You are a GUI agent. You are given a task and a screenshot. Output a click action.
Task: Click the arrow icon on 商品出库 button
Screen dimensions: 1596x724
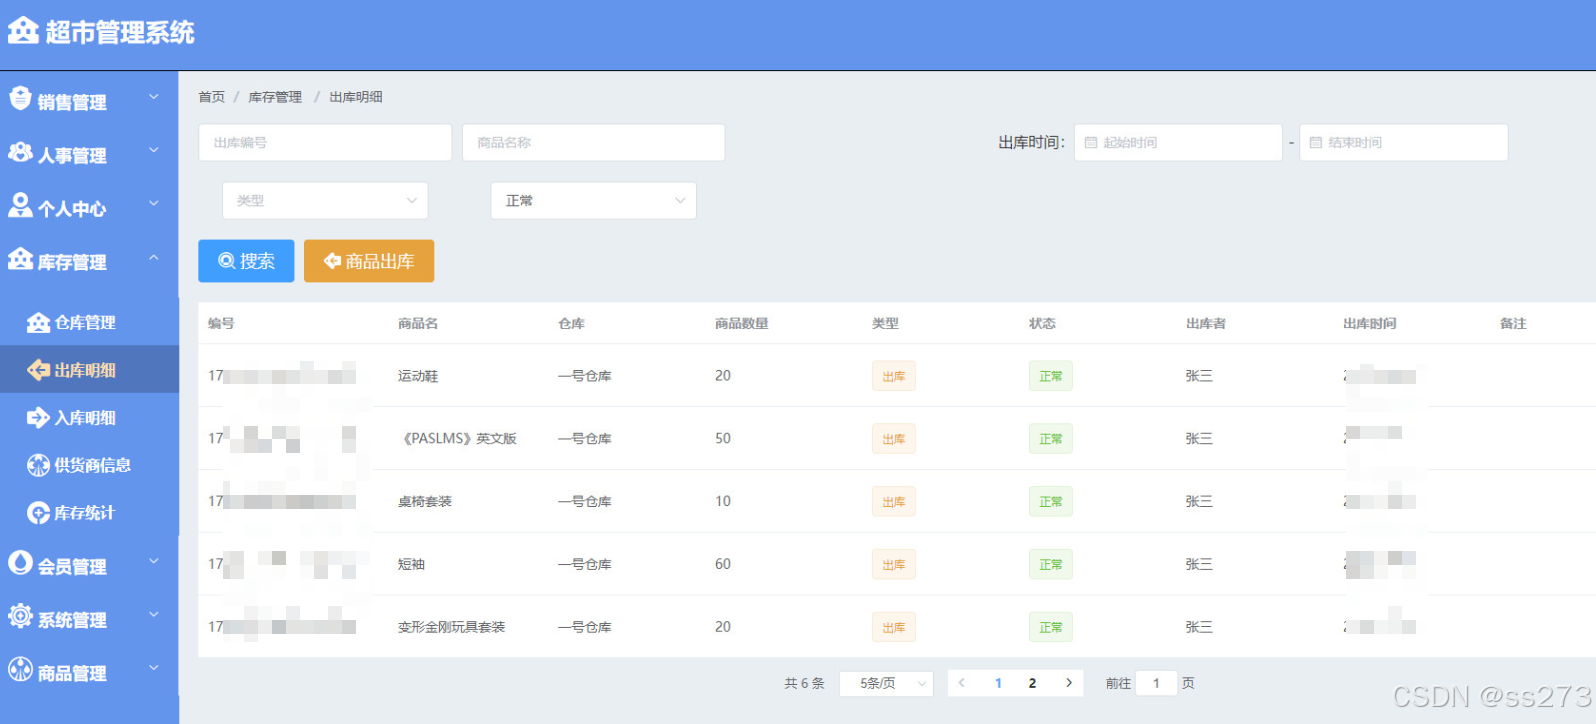point(333,261)
